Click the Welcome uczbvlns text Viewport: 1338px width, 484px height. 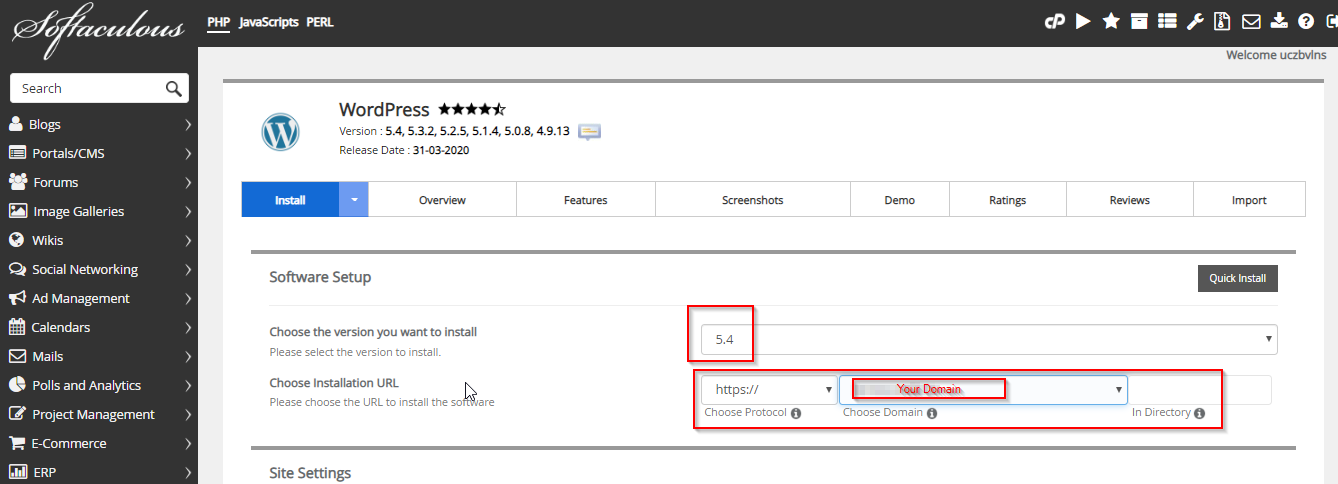(1276, 55)
